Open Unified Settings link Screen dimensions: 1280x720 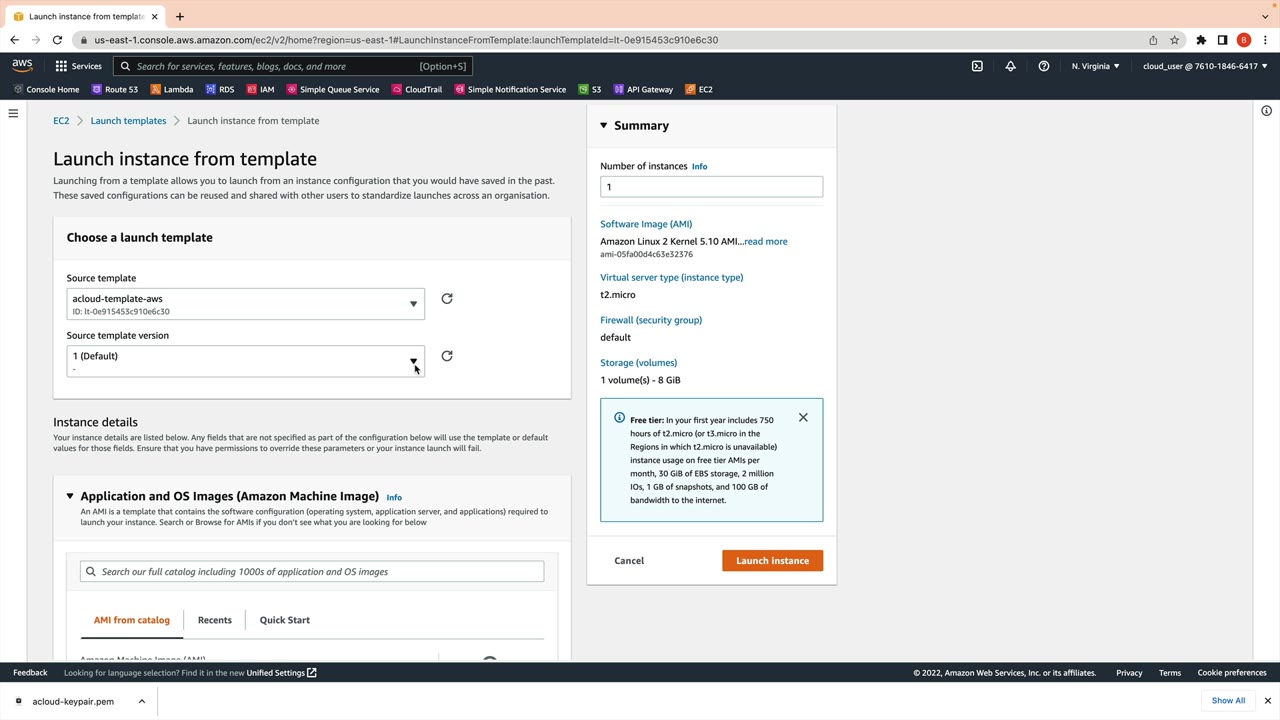(282, 673)
